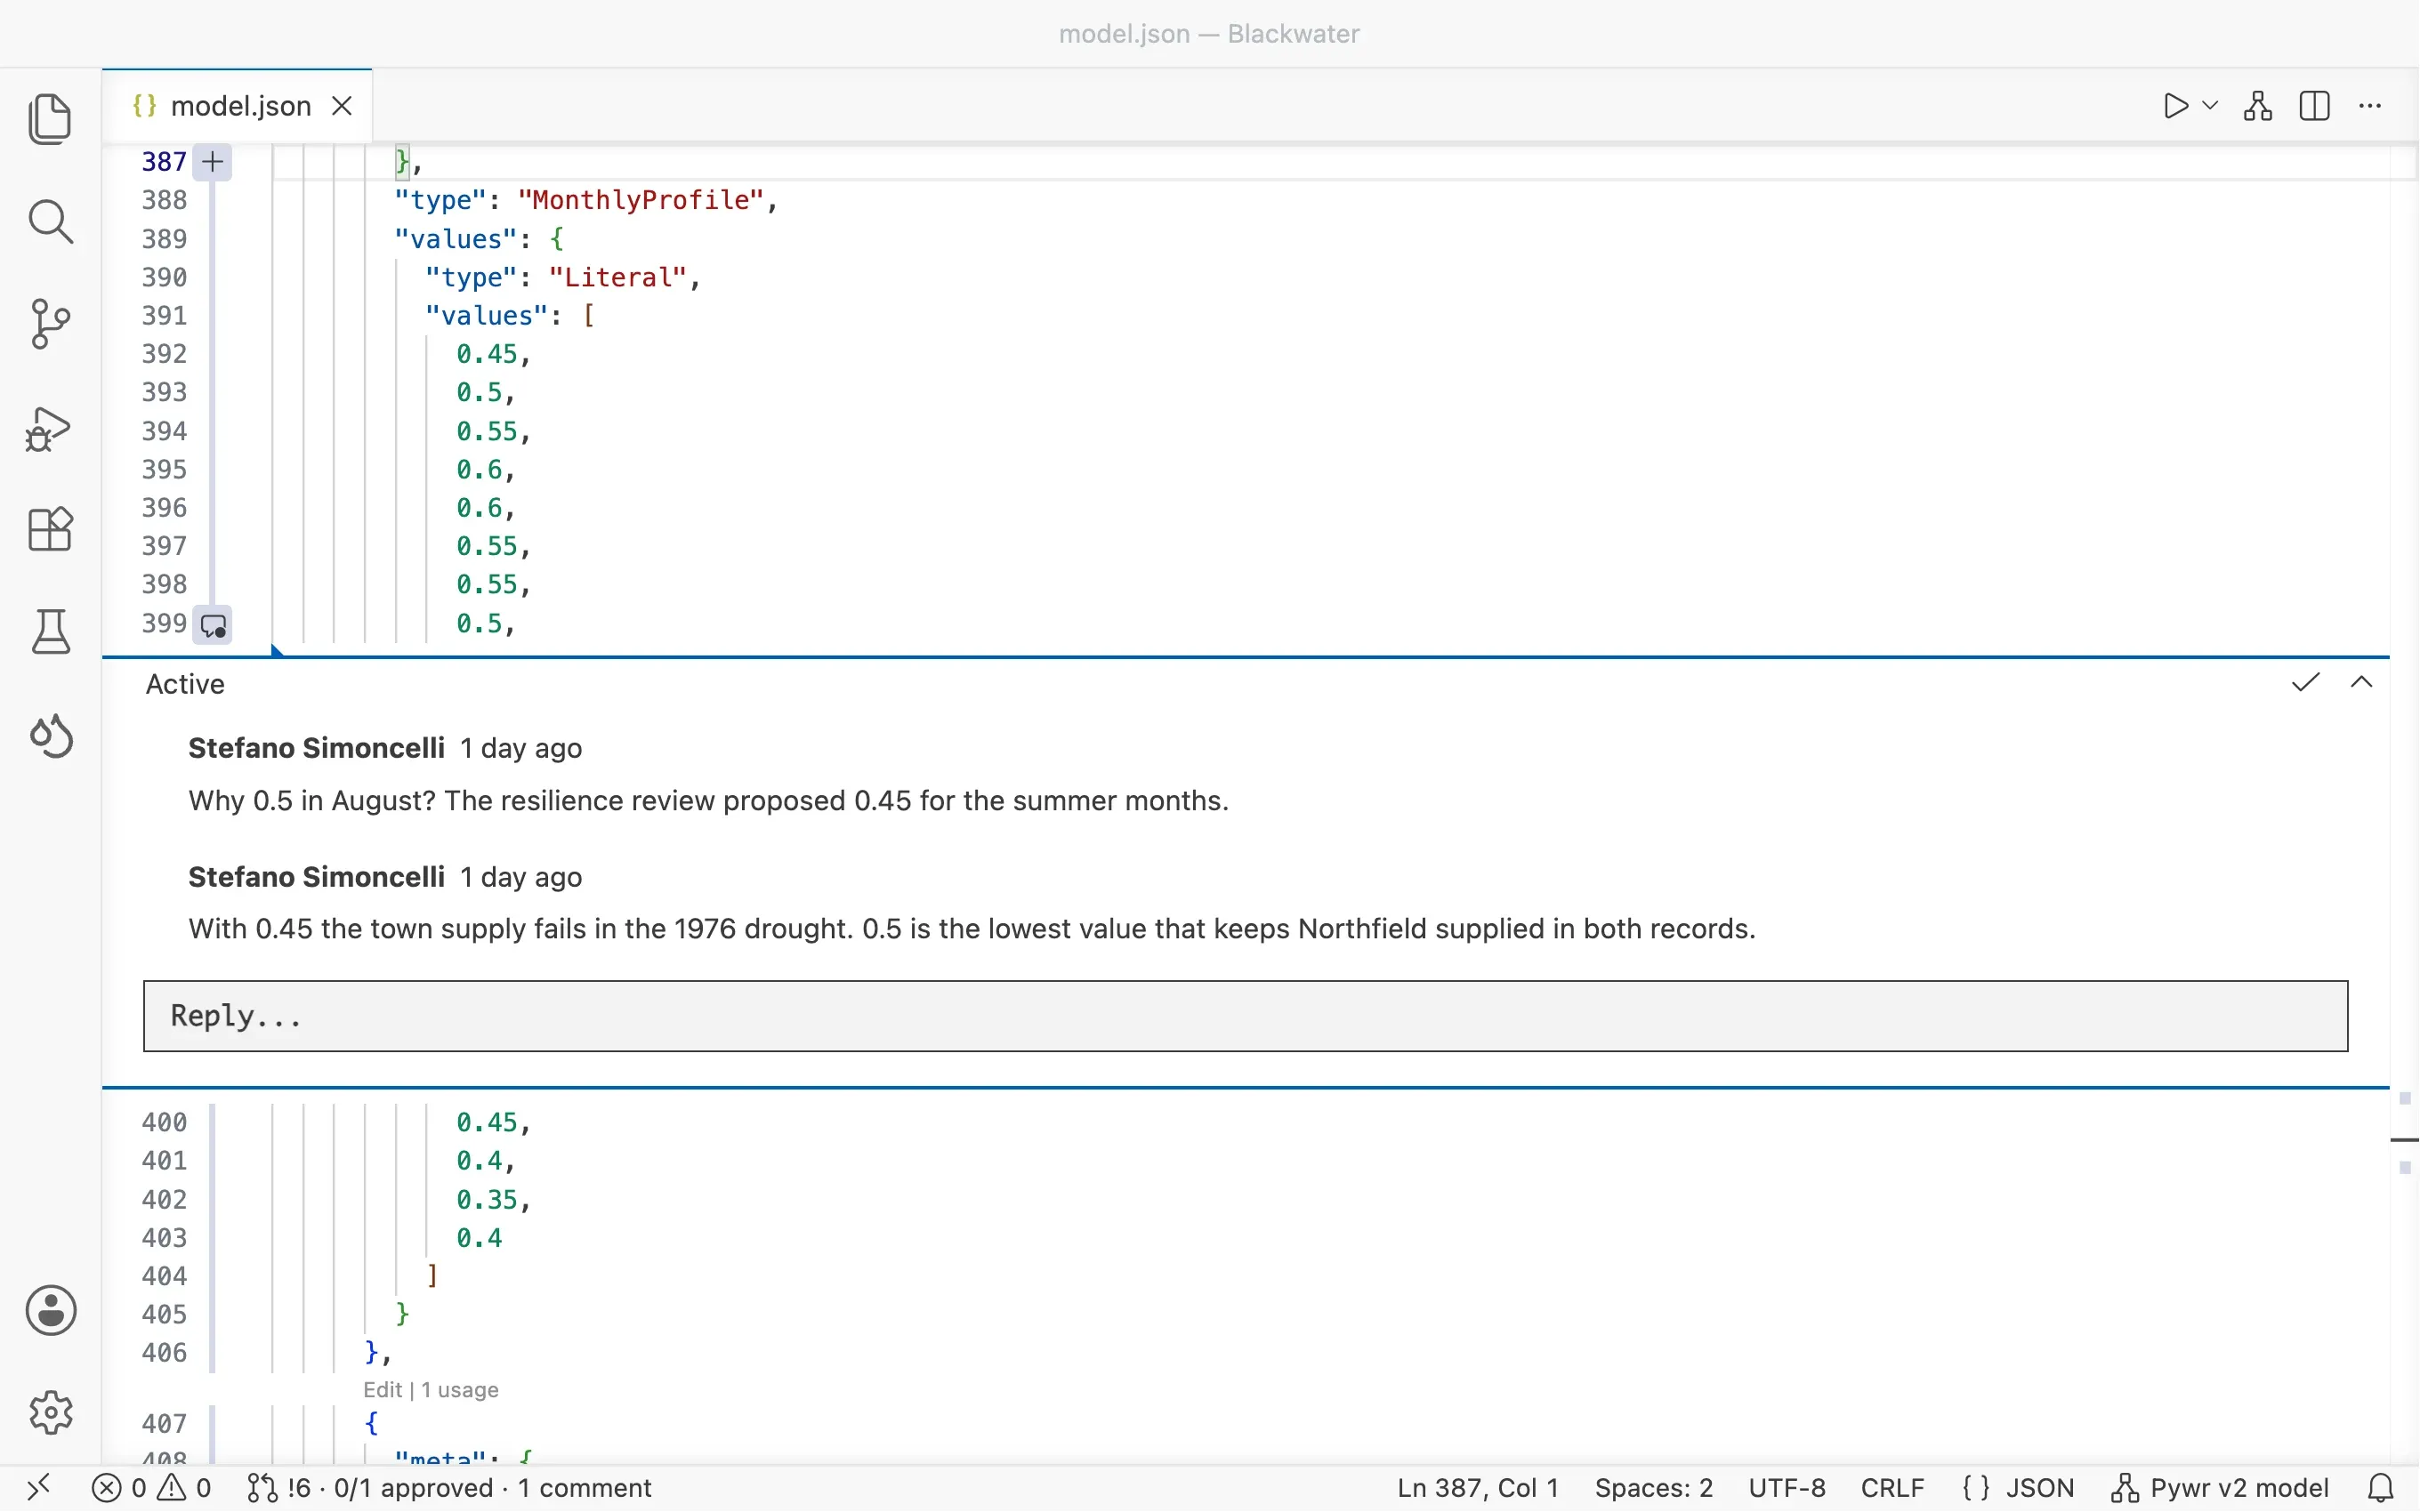Click line number 405 in gutter
This screenshot has height=1512, width=2420.
click(164, 1314)
